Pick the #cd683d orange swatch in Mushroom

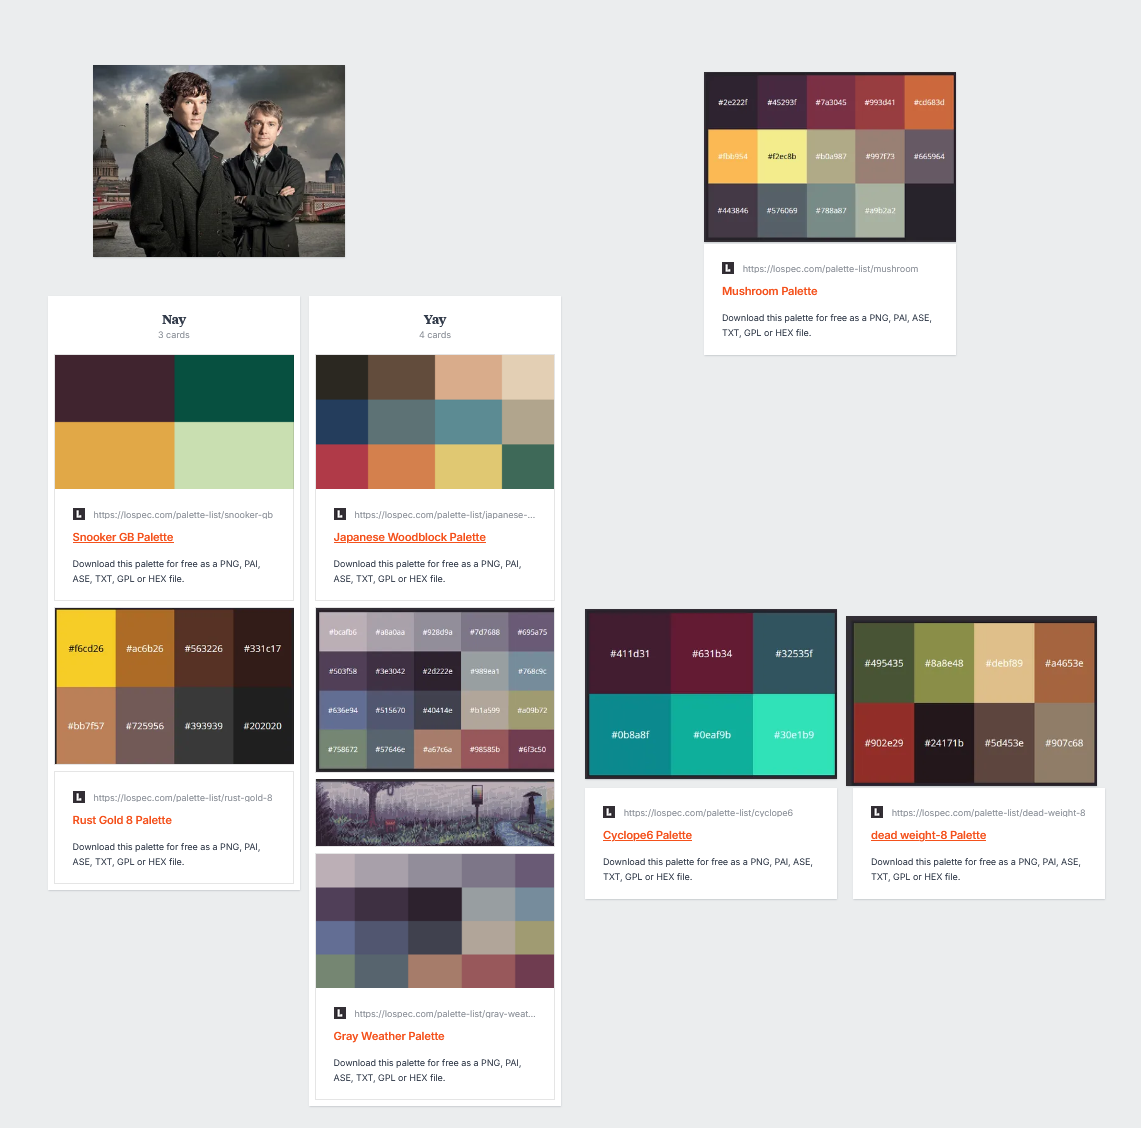[x=929, y=103]
